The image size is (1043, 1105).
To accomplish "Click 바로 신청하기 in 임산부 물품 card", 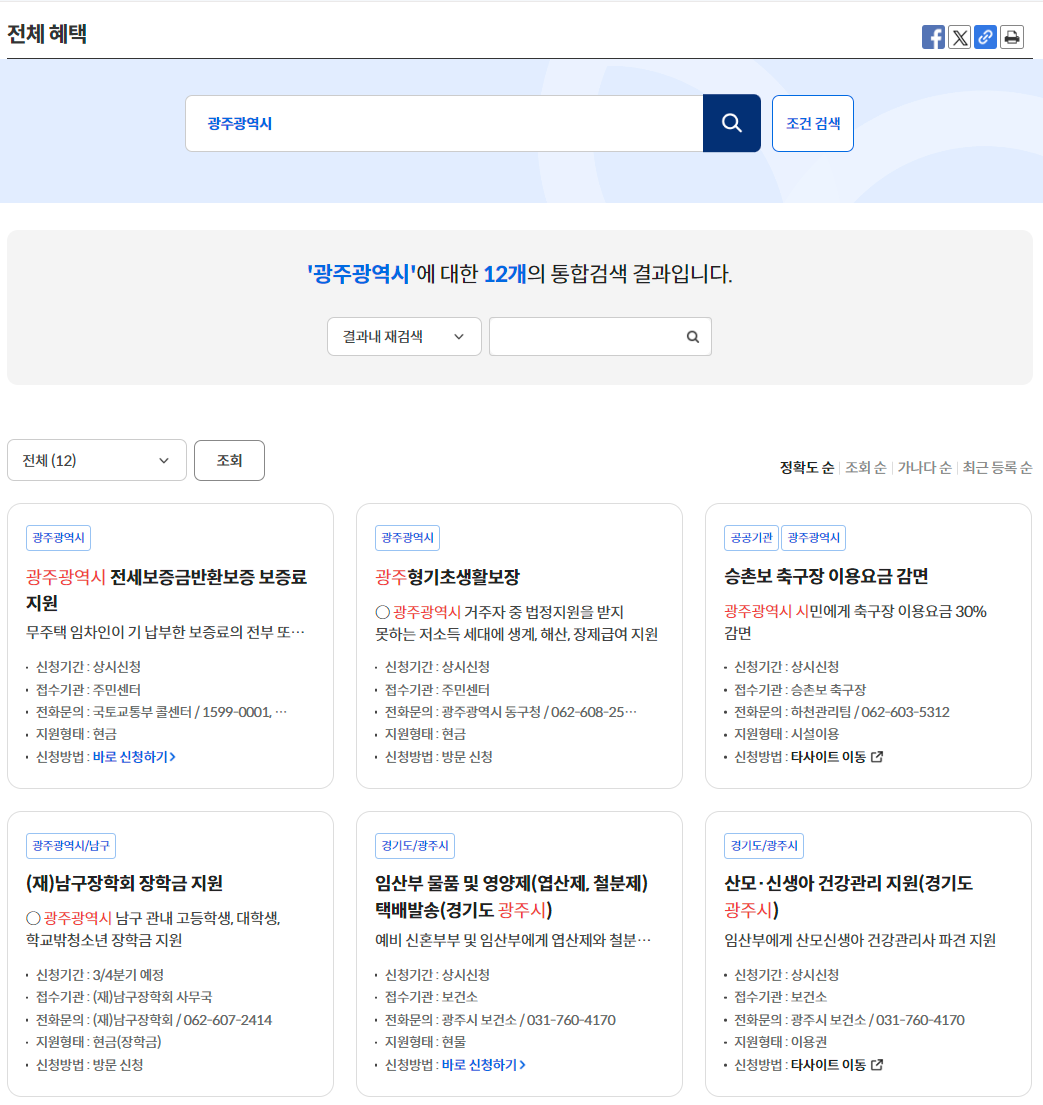I will point(483,1065).
